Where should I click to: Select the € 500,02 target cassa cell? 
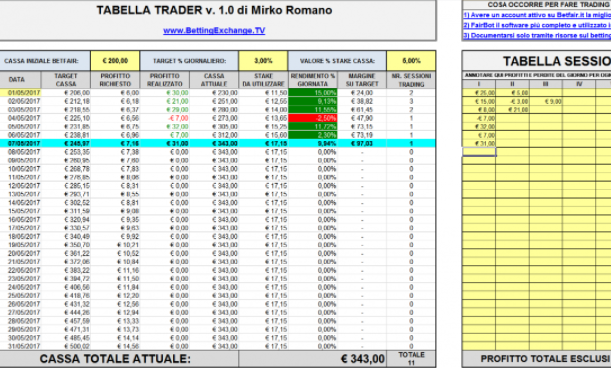click(x=65, y=346)
